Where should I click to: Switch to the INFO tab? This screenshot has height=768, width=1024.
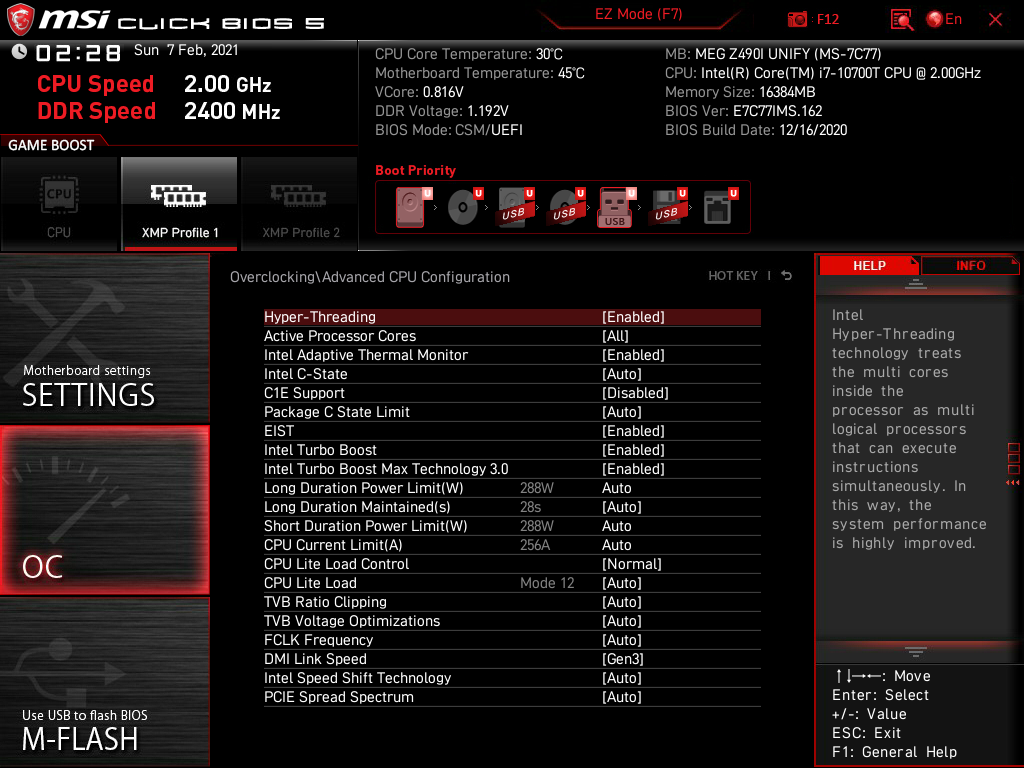point(970,265)
